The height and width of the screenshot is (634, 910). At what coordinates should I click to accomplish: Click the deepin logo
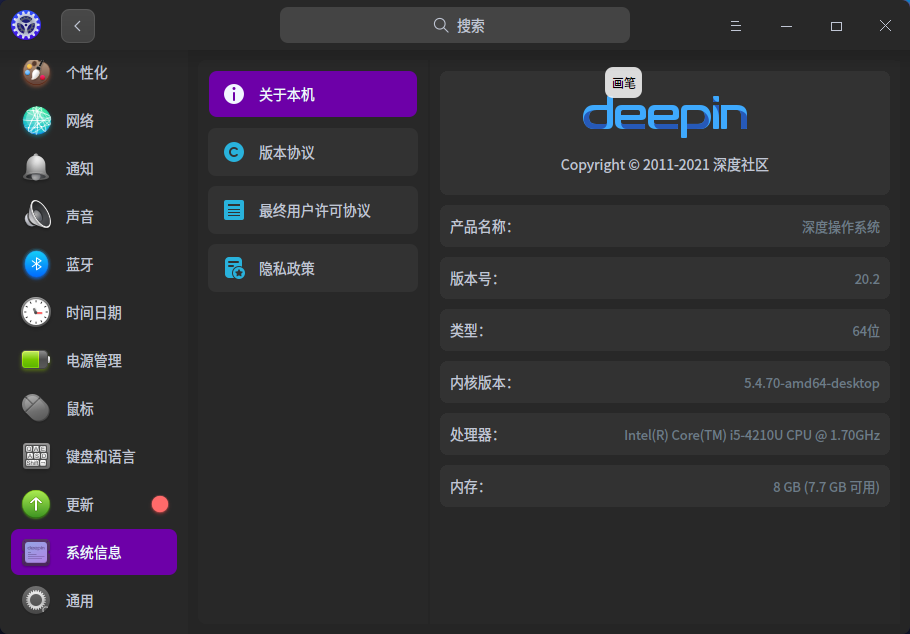(665, 117)
